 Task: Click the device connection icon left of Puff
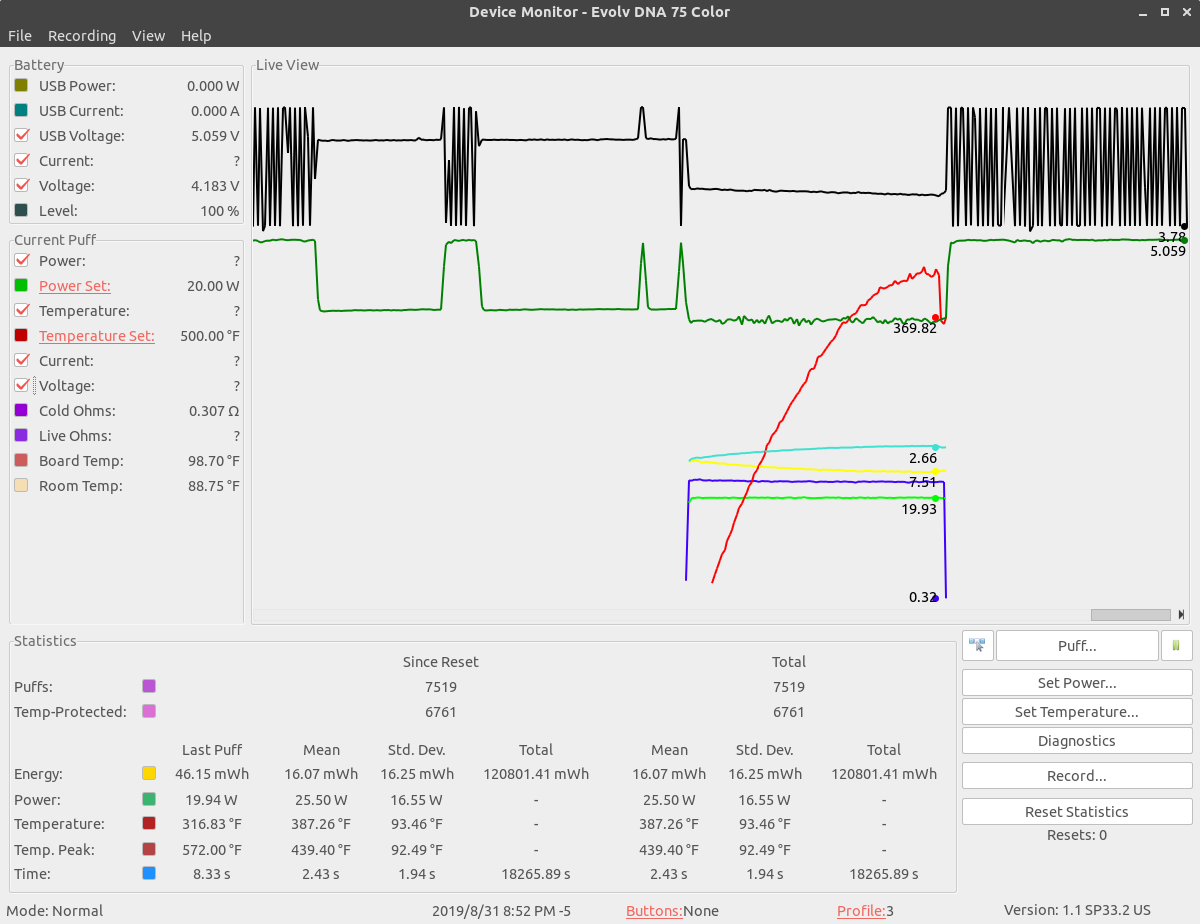(x=977, y=646)
